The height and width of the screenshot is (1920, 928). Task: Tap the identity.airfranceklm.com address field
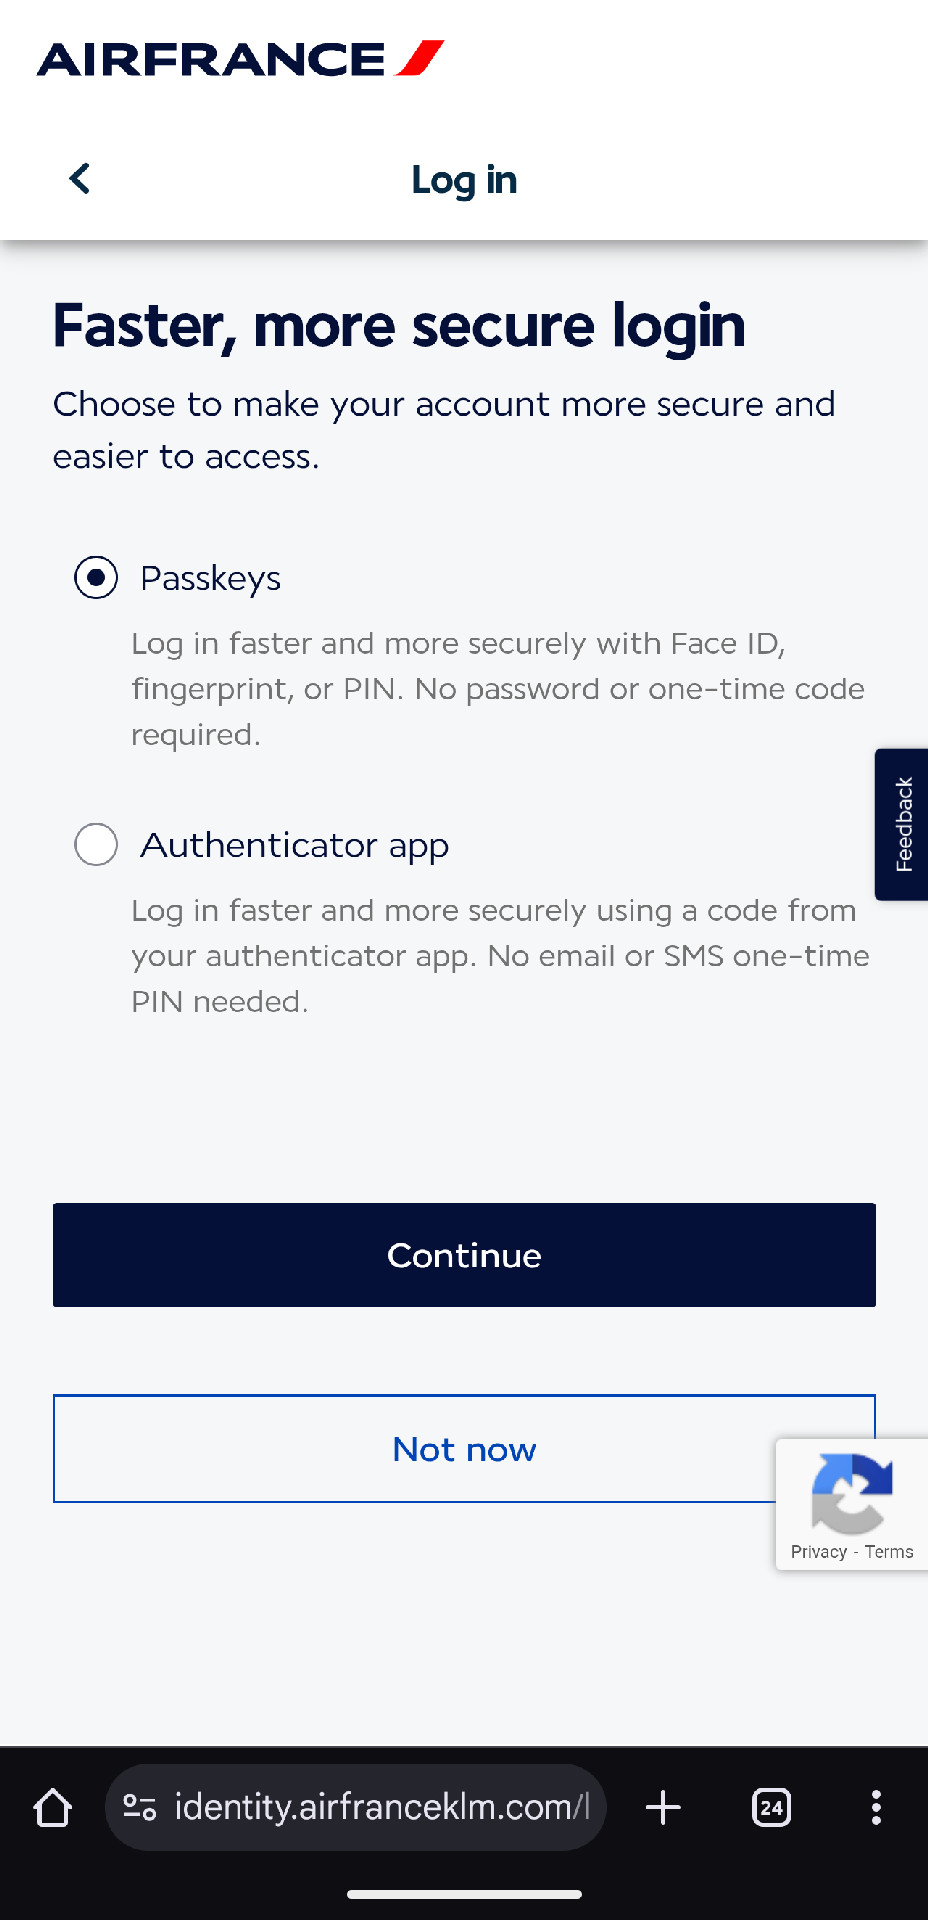click(380, 1807)
